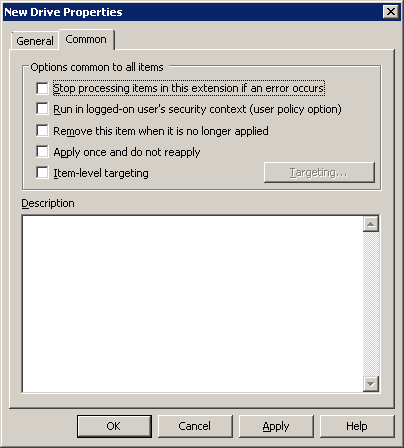Viewport: 404px width, 448px height.
Task: Click the Description scrollbar up arrow
Action: tap(371, 224)
